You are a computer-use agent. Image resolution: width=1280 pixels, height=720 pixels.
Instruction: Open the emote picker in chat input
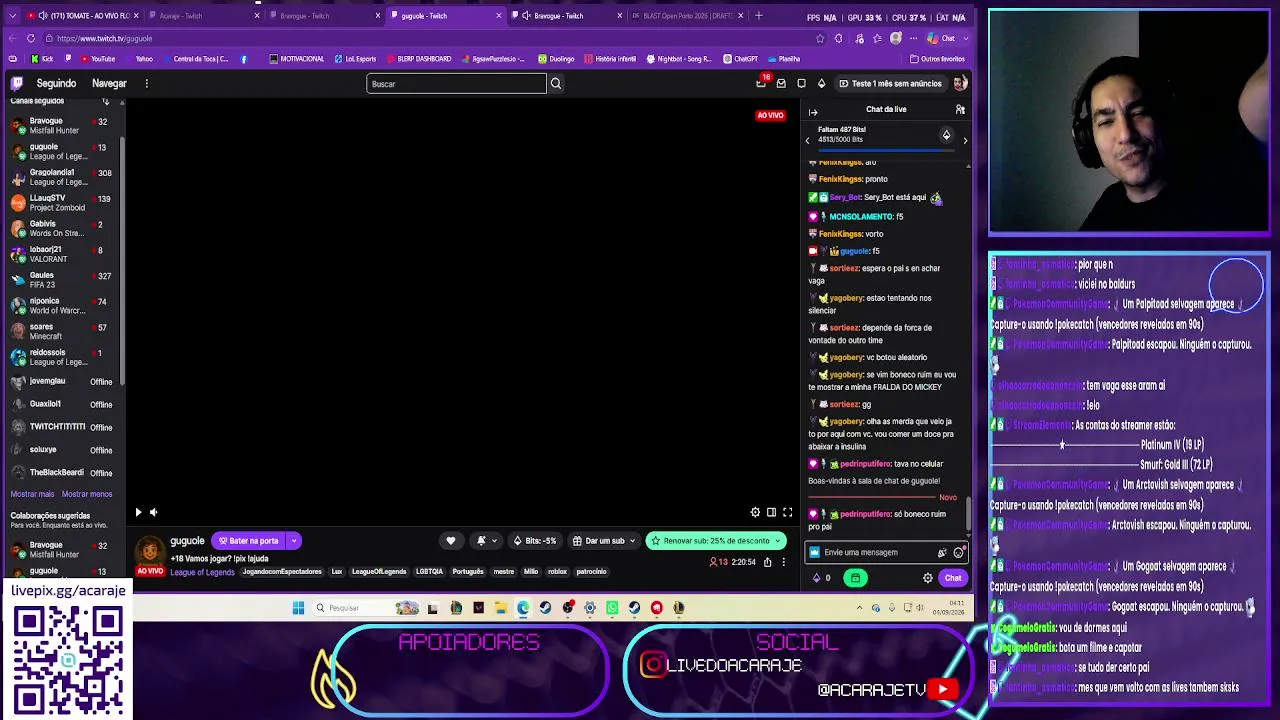point(958,552)
